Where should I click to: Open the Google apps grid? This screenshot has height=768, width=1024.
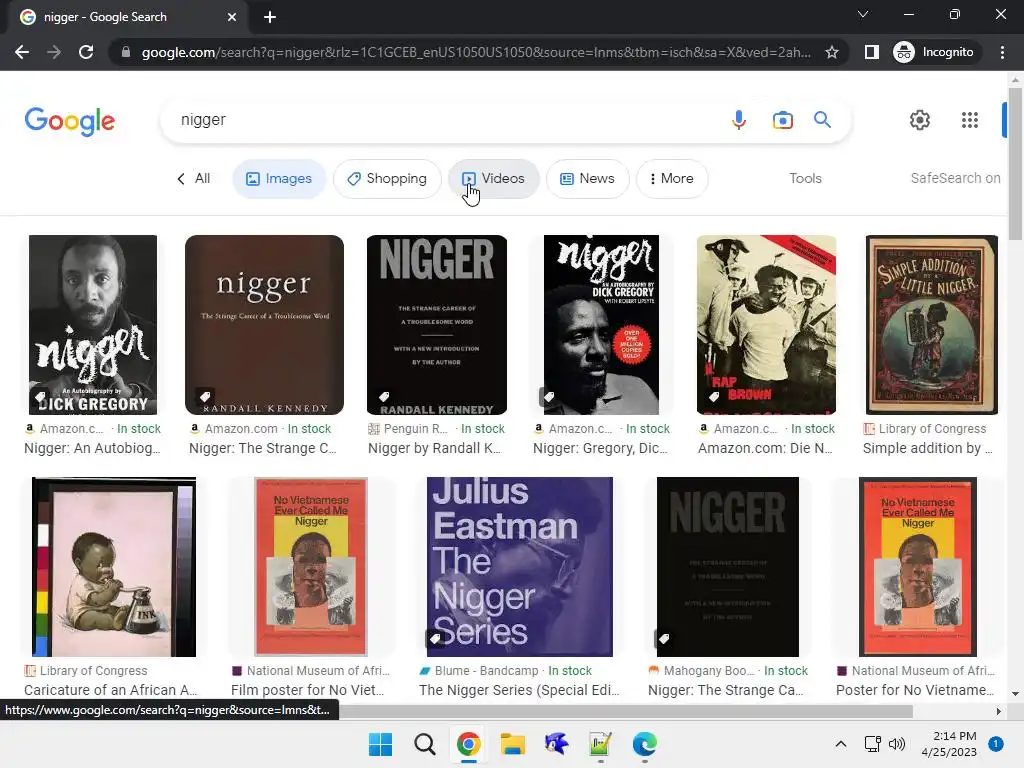point(970,120)
